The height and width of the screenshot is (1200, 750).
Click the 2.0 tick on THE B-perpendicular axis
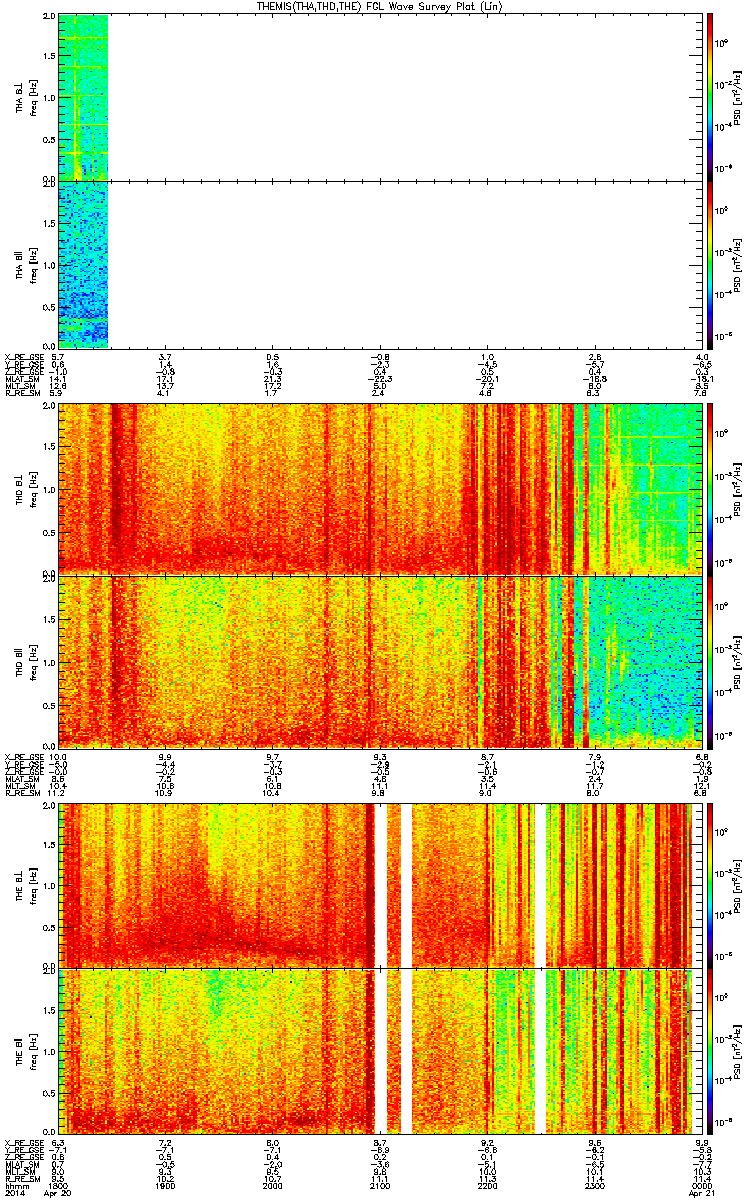pyautogui.click(x=49, y=807)
